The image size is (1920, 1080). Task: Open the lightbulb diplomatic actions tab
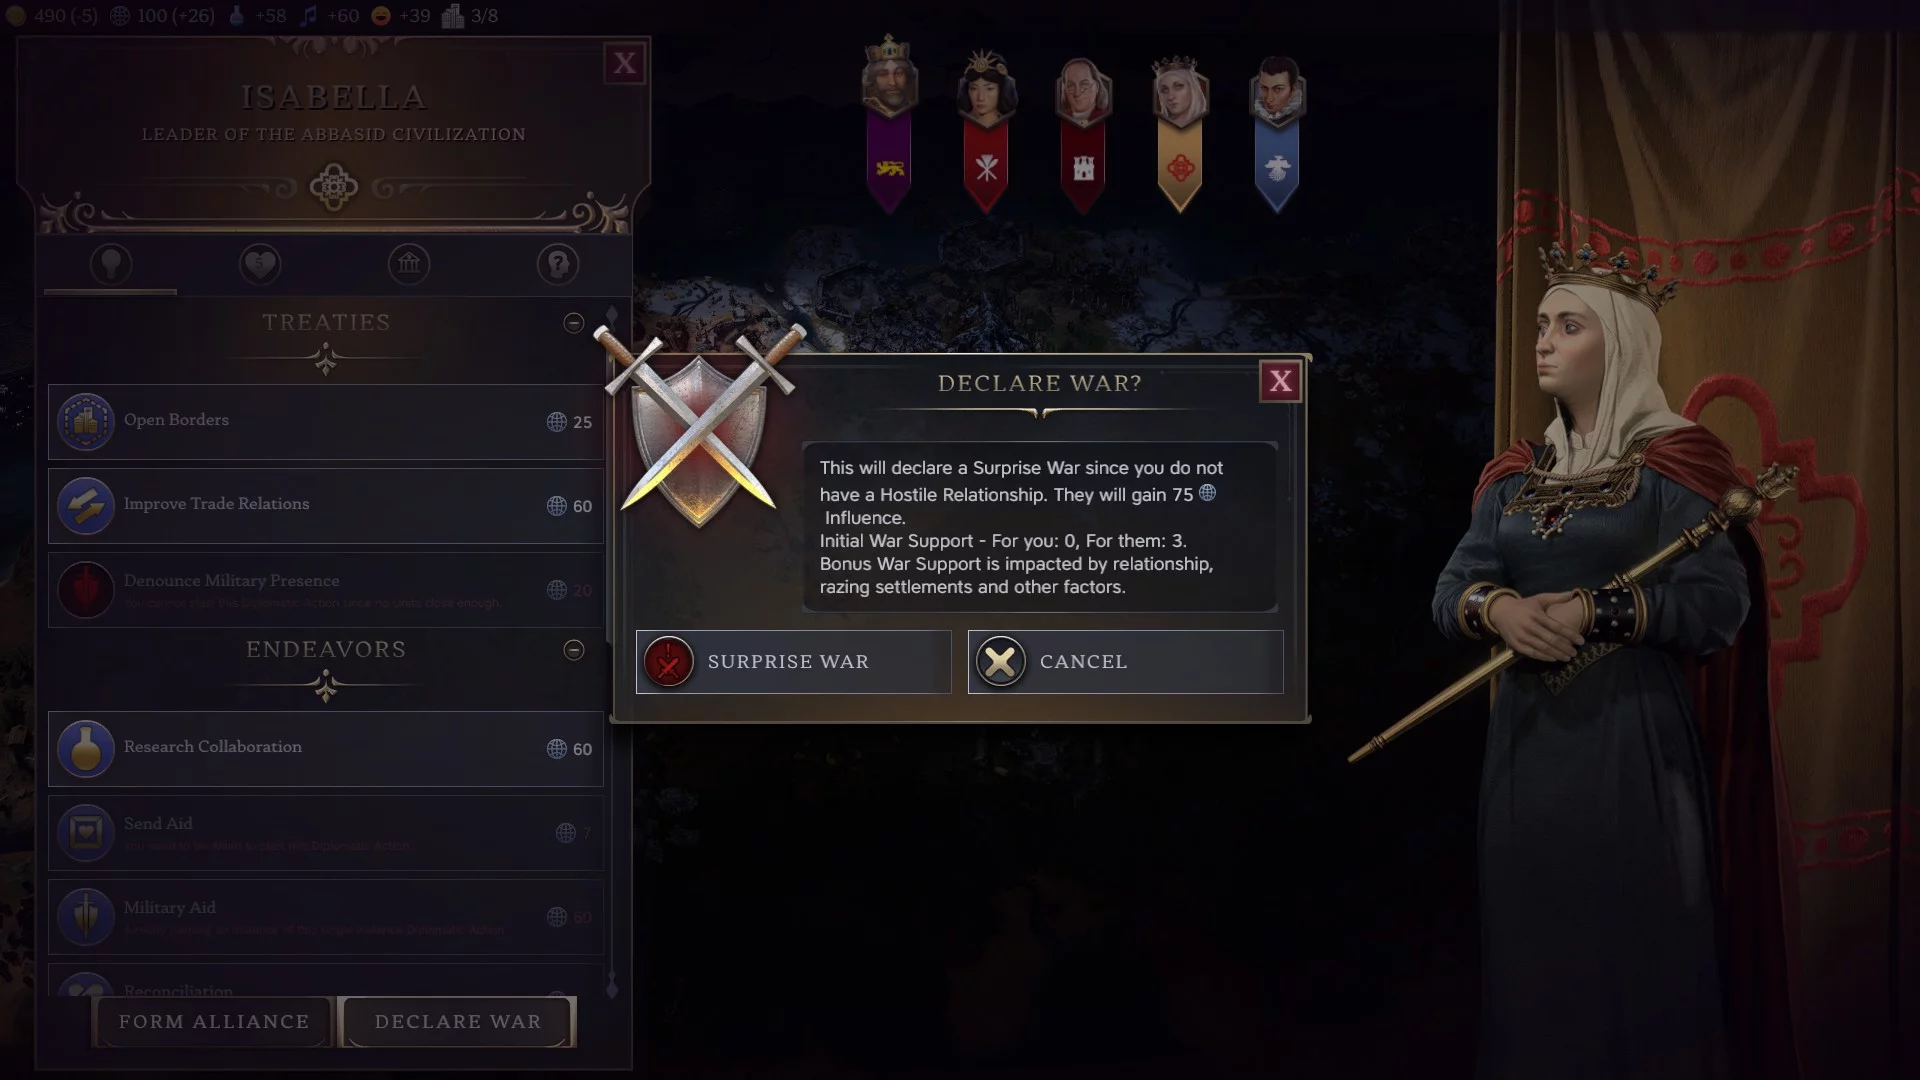[x=111, y=264]
